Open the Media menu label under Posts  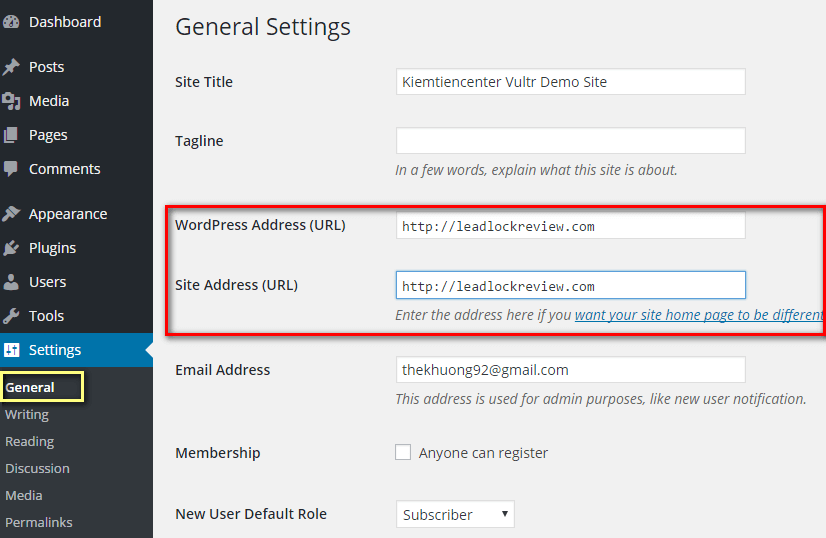49,101
